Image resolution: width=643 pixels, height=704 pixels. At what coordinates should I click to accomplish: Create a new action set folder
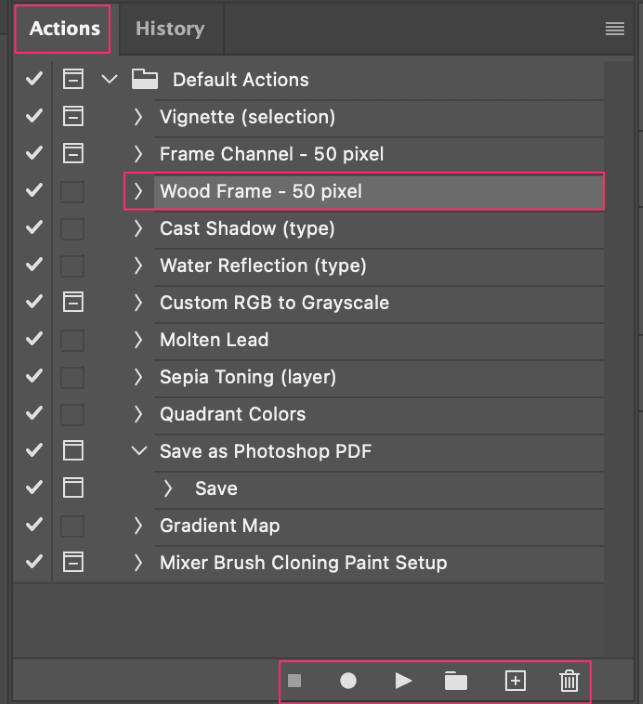pos(456,681)
